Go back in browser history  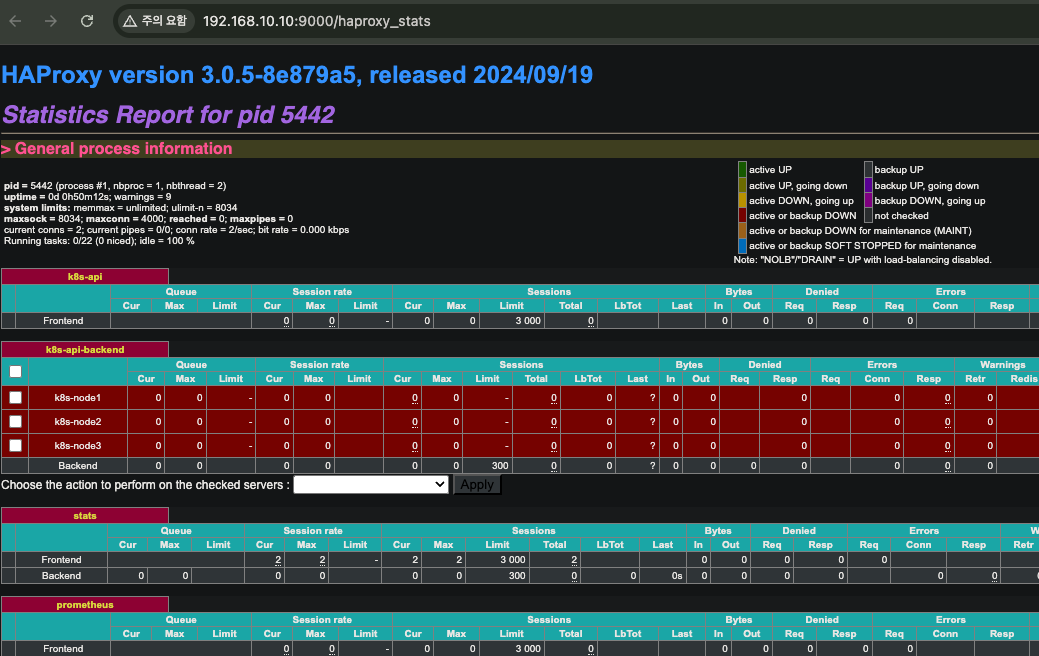tap(15, 21)
